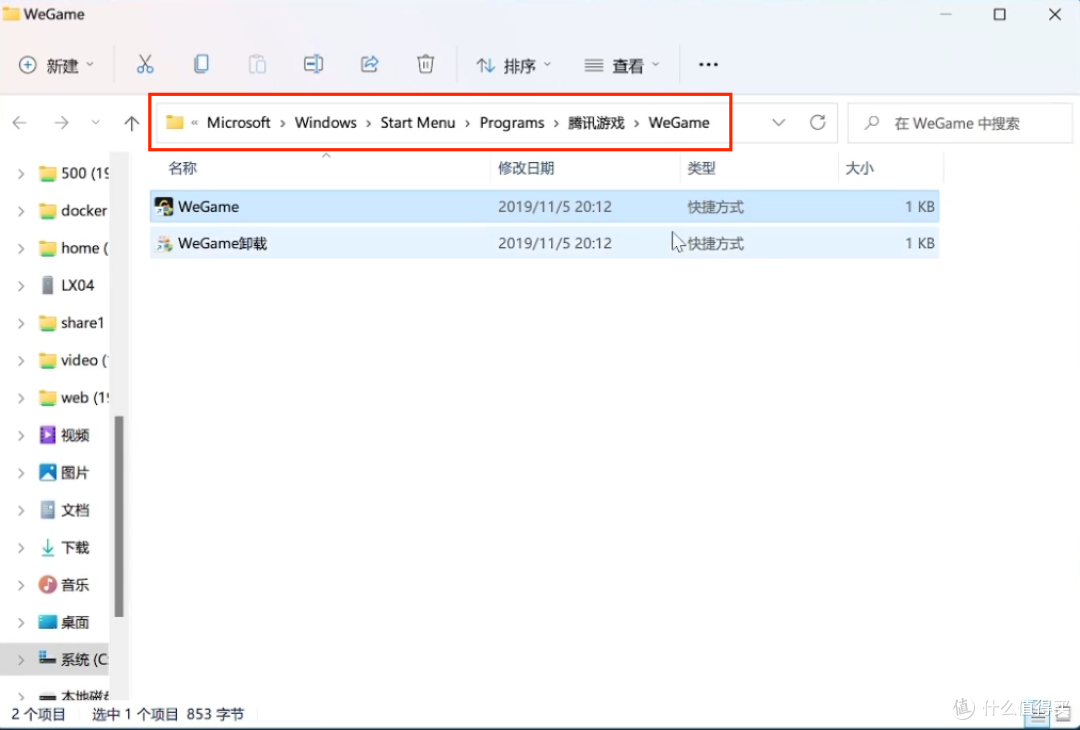
Task: Sort by 名称 column header
Action: (183, 168)
